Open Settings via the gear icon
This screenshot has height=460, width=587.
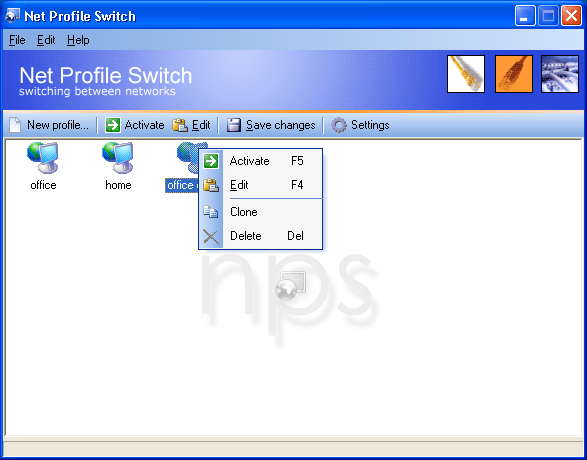point(339,125)
